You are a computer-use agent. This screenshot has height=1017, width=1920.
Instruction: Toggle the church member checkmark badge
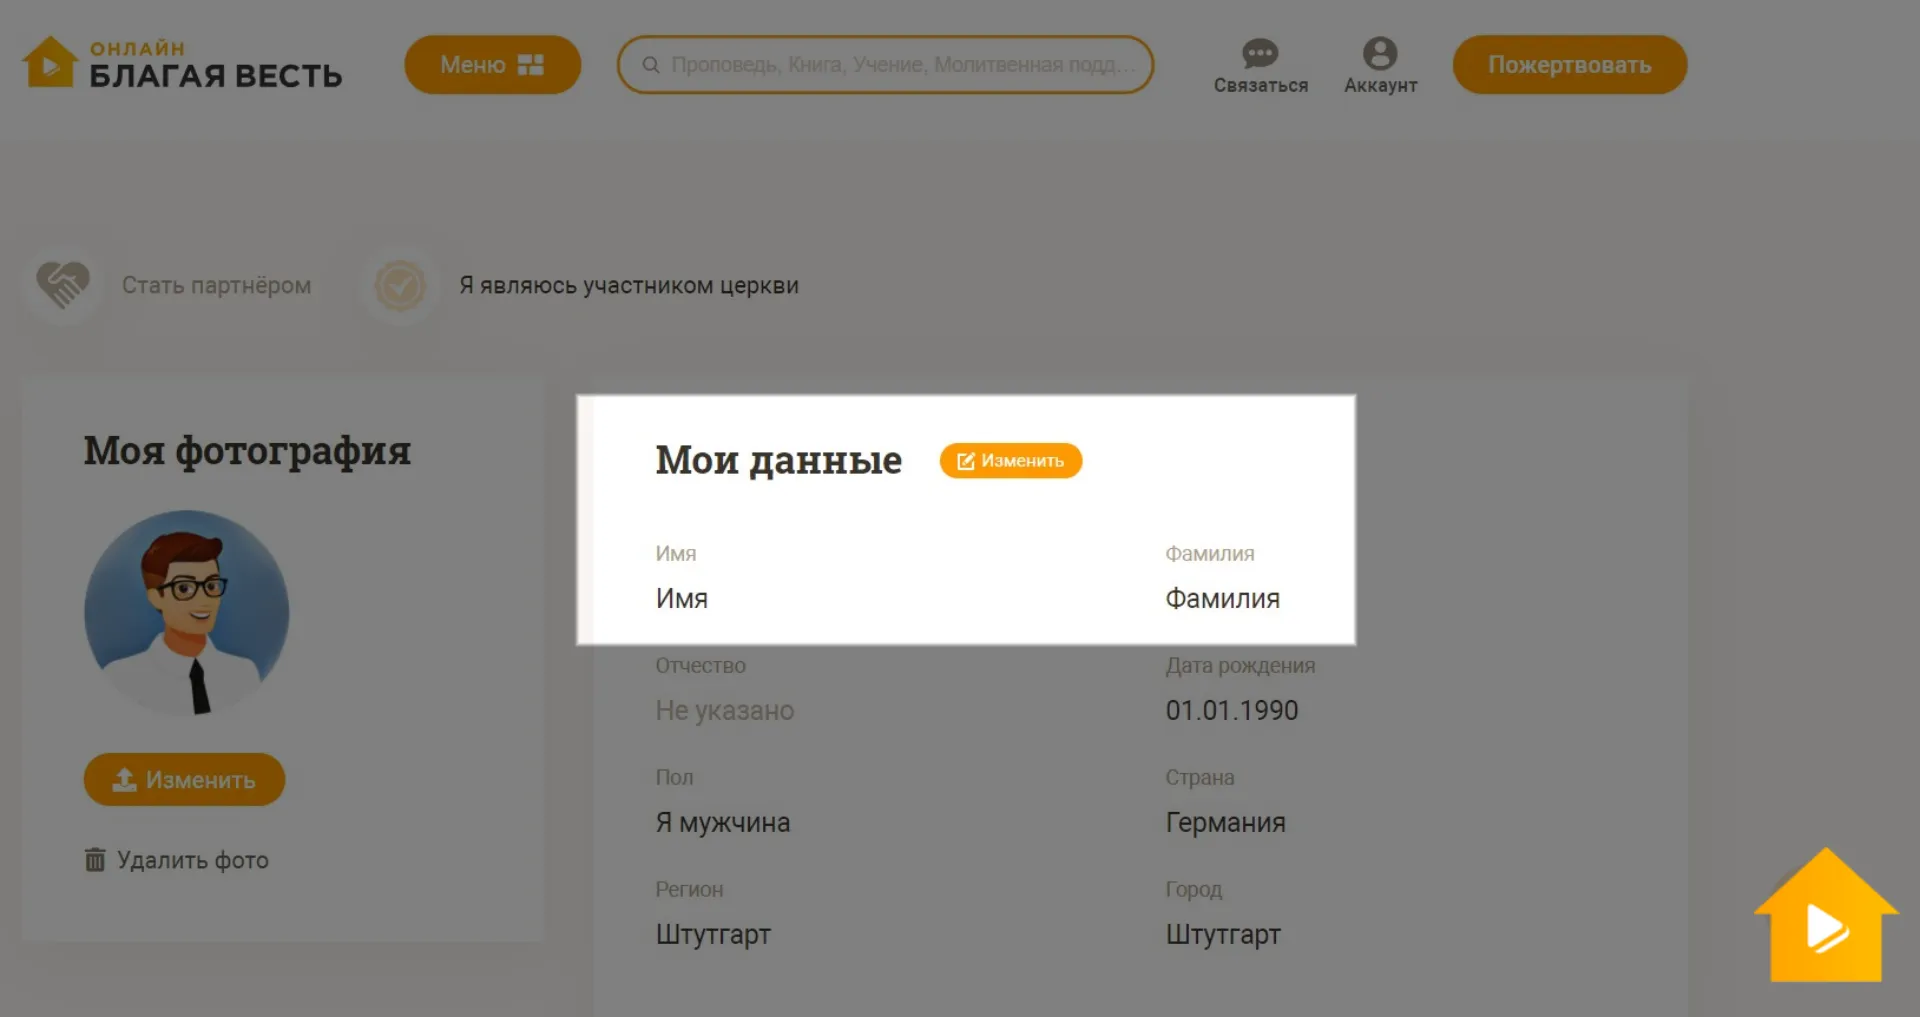[400, 286]
